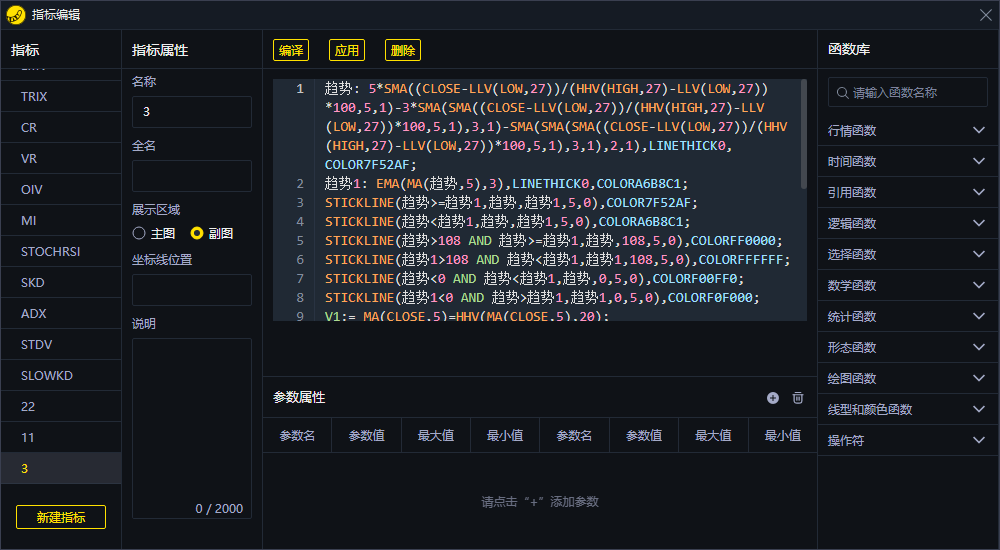The width and height of the screenshot is (1000, 550).
Task: Click the 编译 compile button
Action: click(291, 50)
